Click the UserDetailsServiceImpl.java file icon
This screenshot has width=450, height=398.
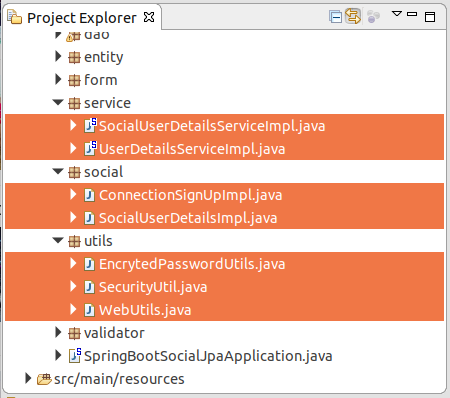(x=90, y=148)
